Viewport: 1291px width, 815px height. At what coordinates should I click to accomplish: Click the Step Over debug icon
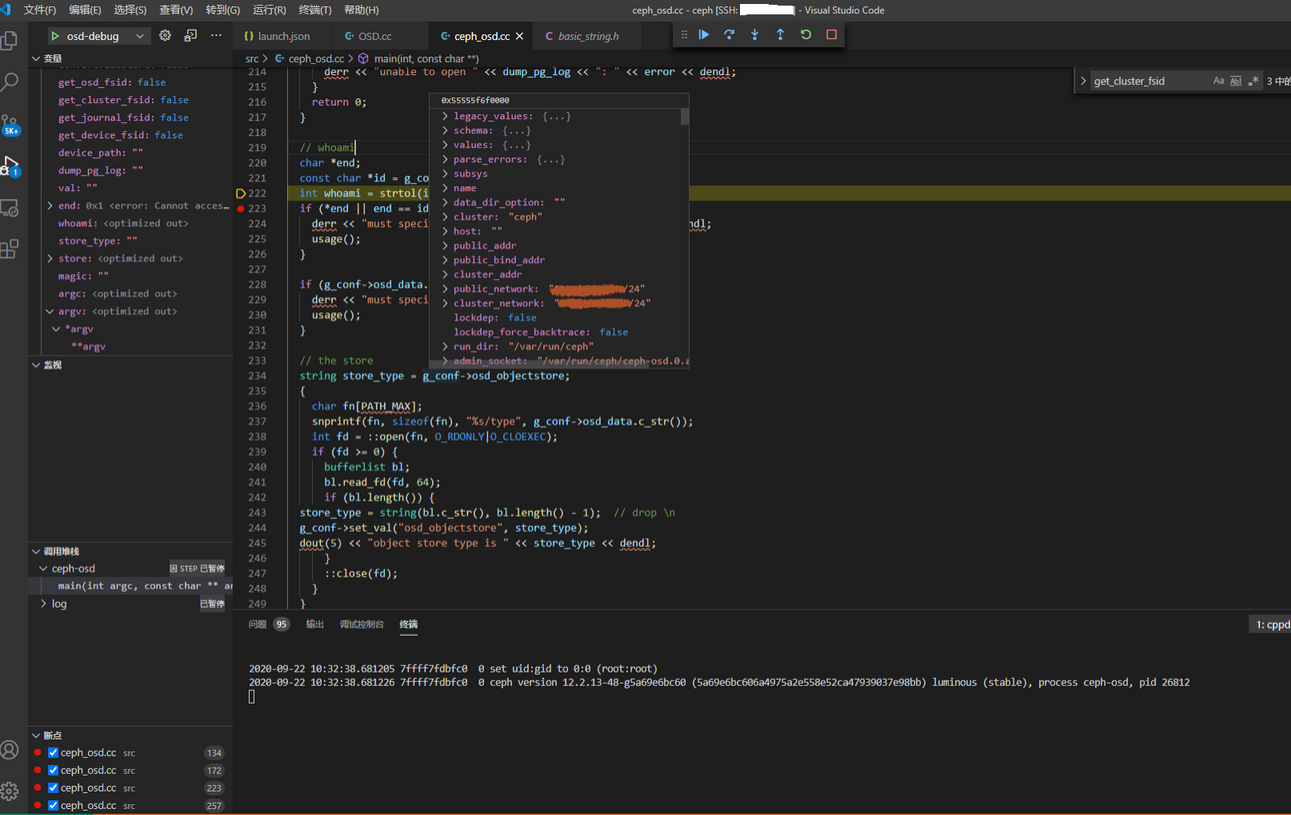click(x=729, y=35)
